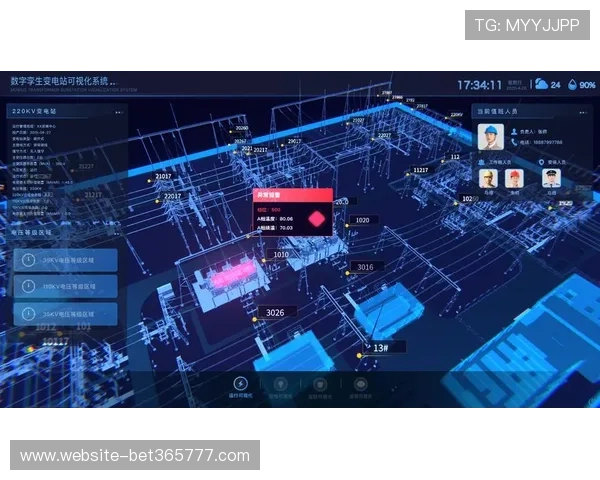Select equipment label 22027
The height and width of the screenshot is (480, 600).
[385, 136]
